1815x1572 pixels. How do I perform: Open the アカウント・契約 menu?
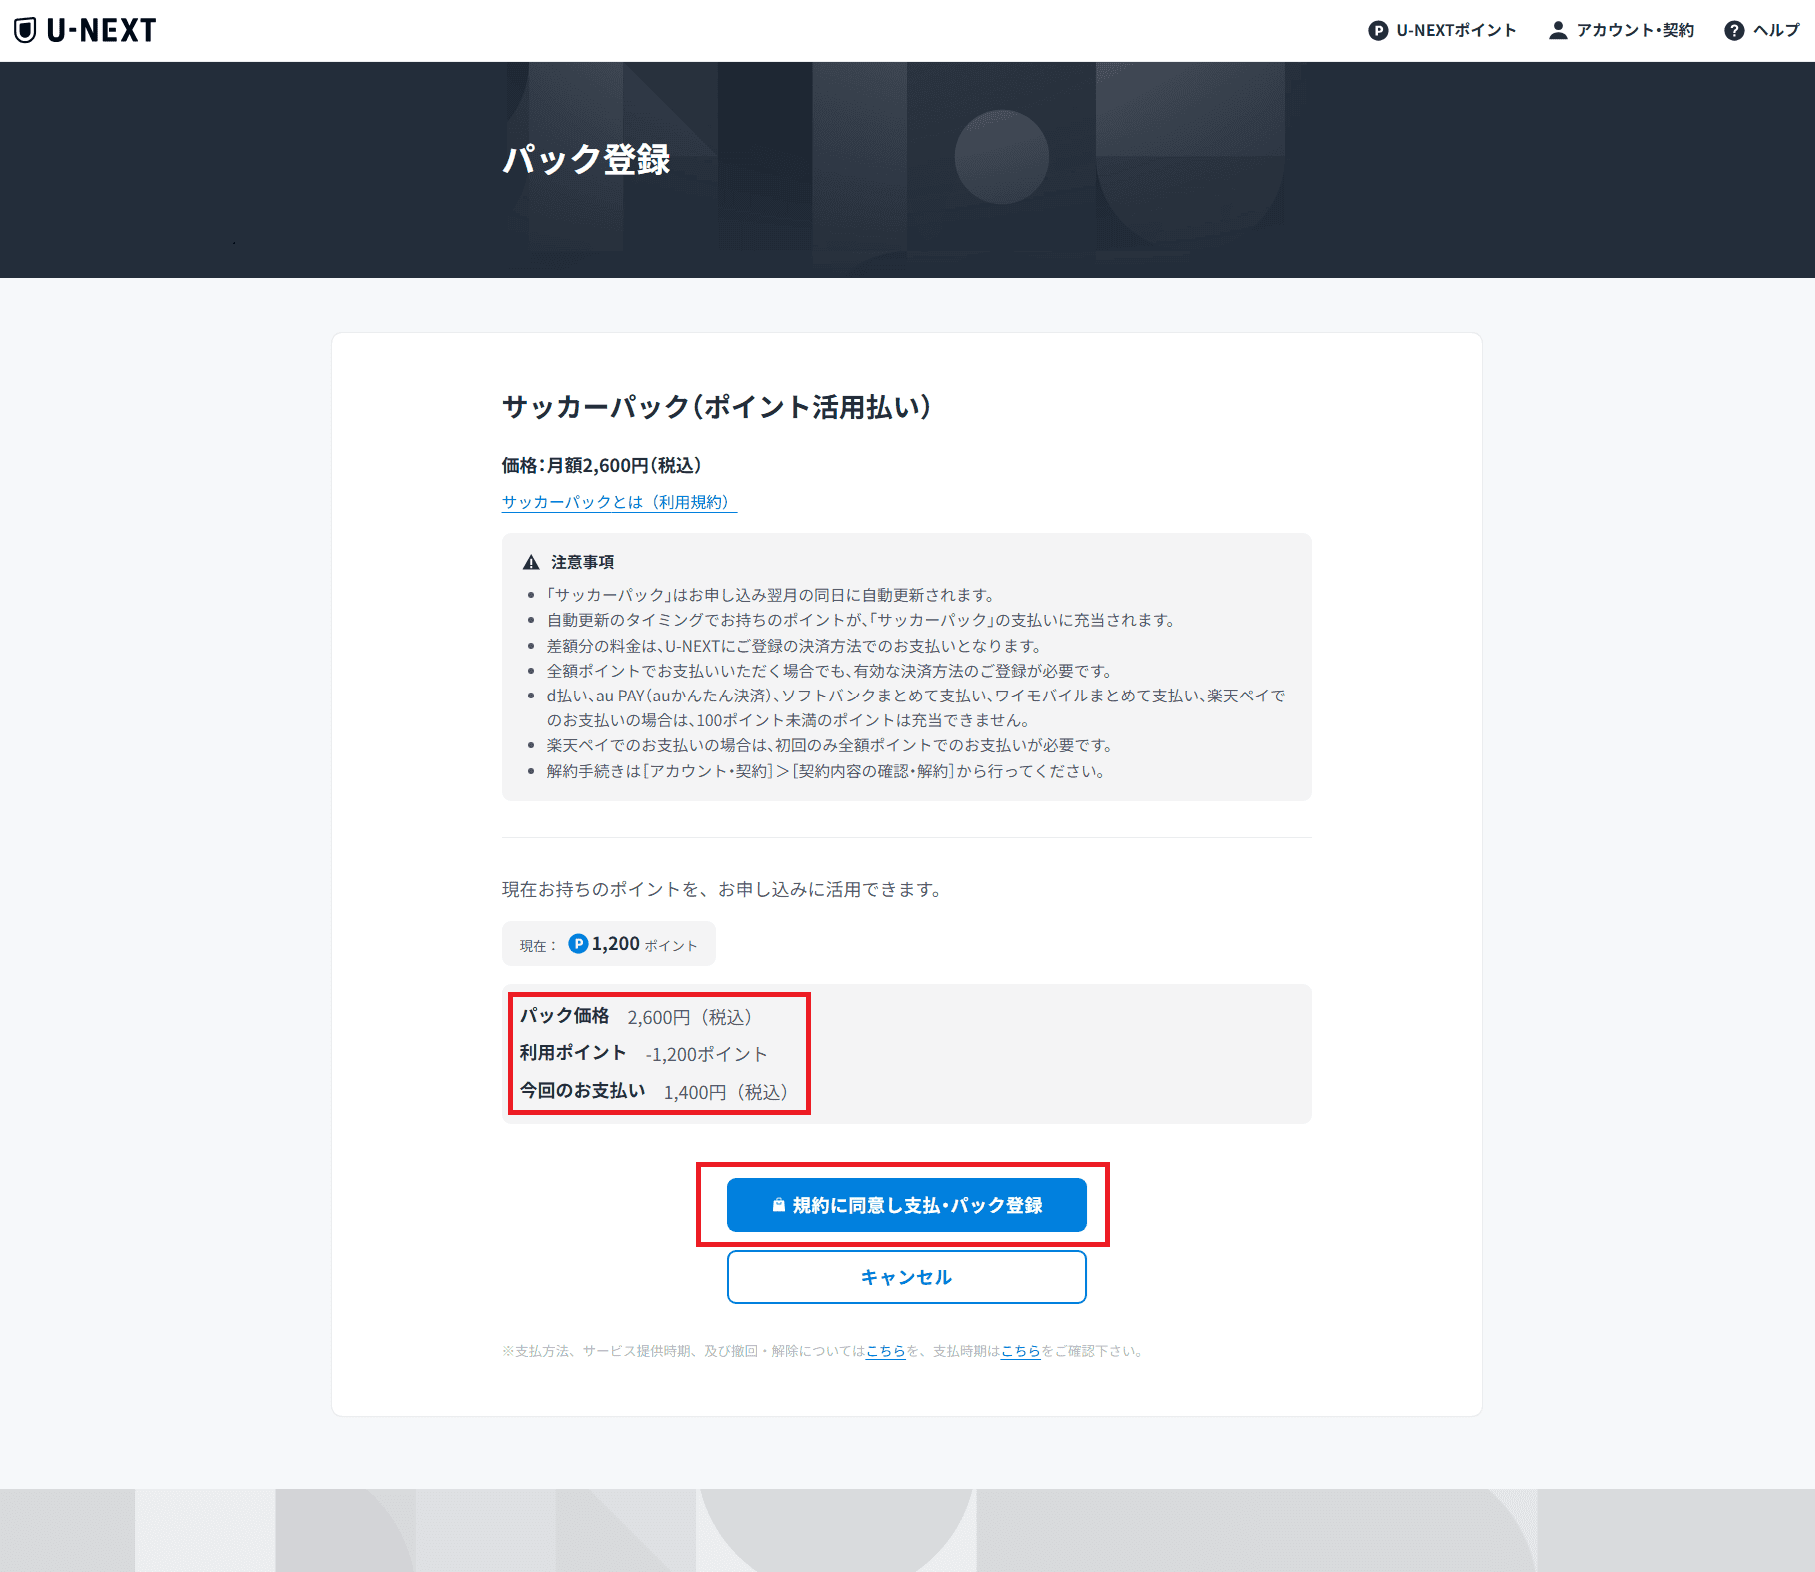tap(1635, 31)
